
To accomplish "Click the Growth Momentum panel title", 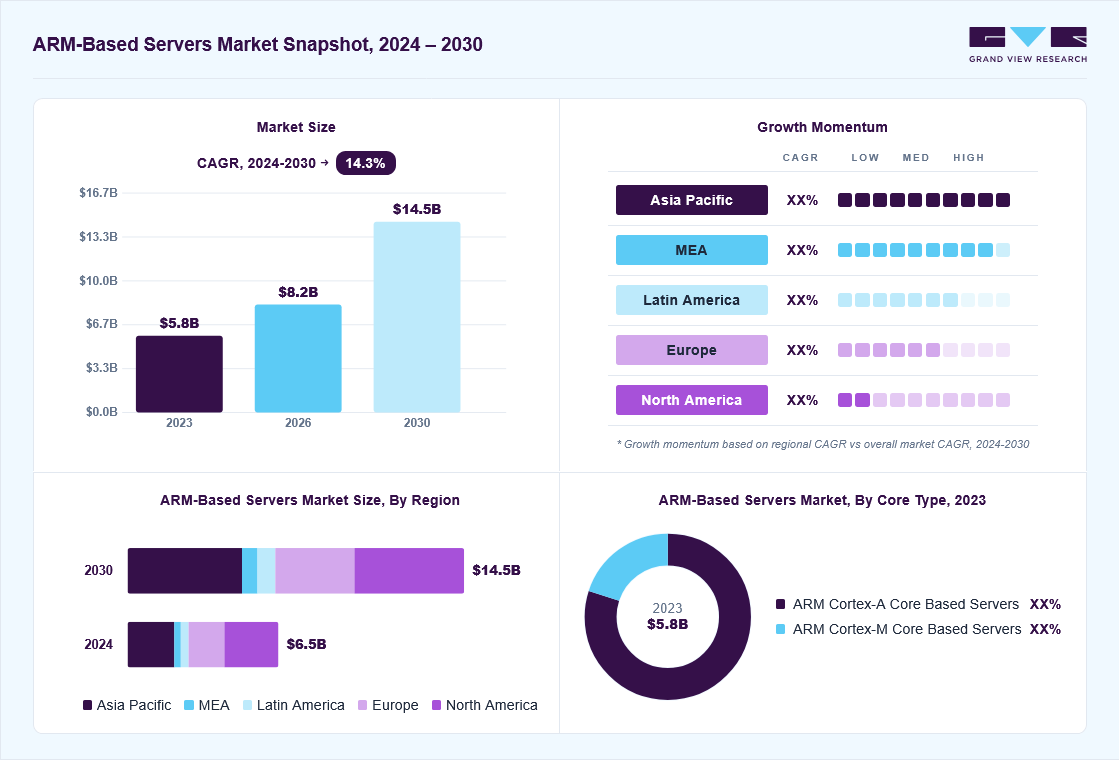I will pyautogui.click(x=823, y=127).
